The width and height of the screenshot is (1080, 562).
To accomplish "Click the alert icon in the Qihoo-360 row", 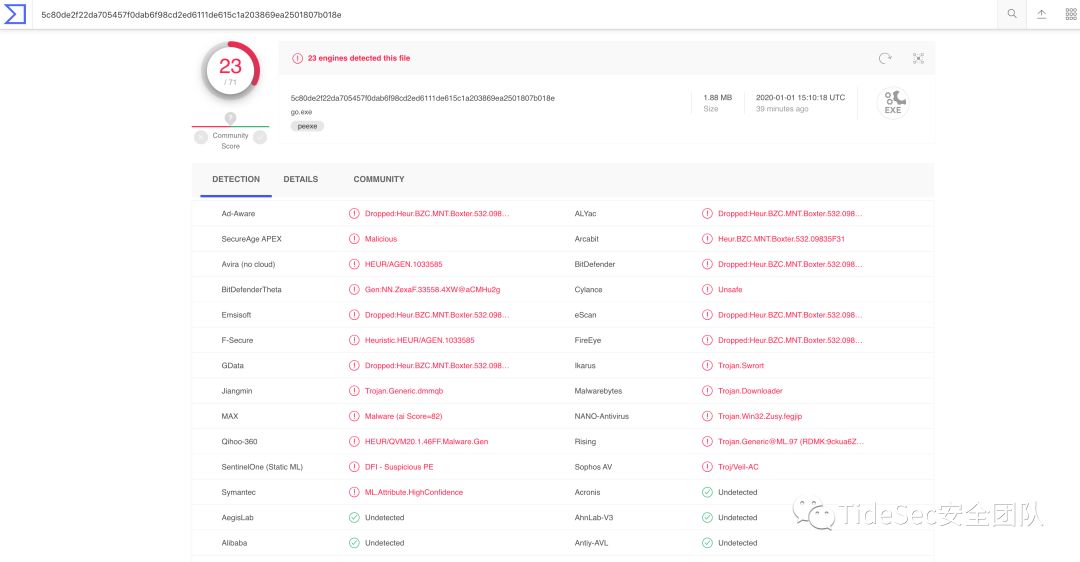I will tap(354, 441).
